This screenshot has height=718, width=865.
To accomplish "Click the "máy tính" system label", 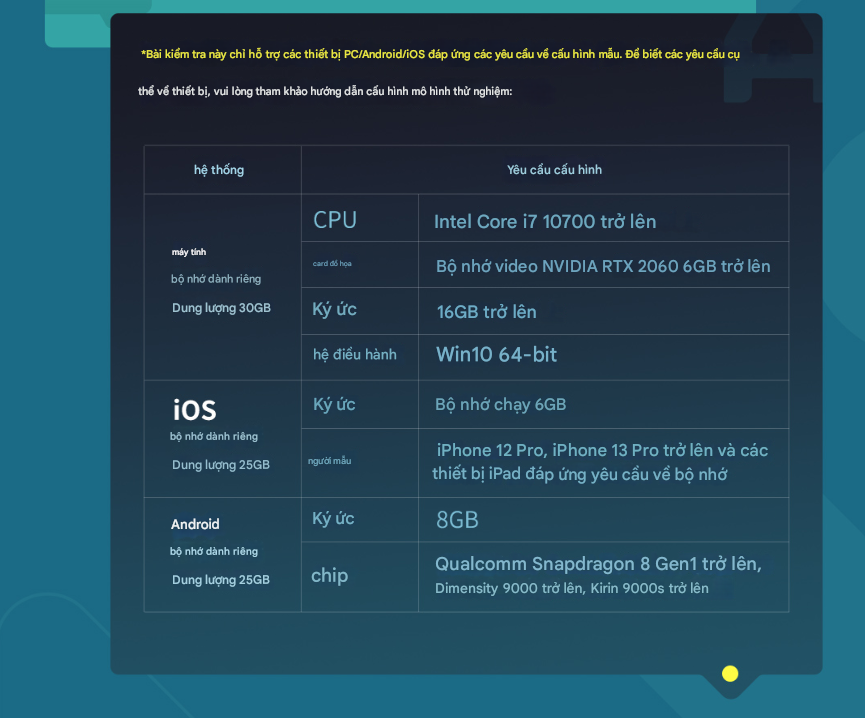I will click(x=189, y=252).
